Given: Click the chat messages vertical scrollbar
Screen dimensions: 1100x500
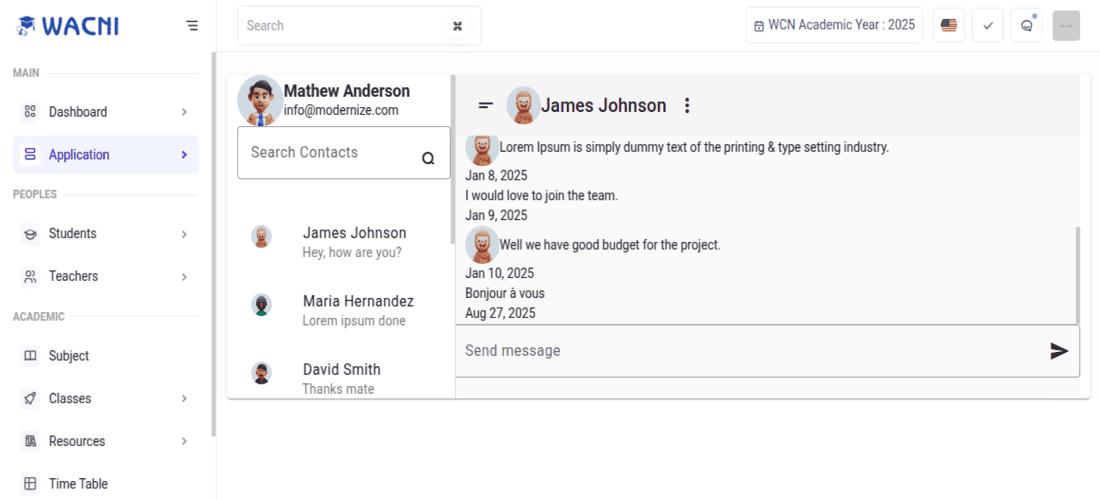Looking at the screenshot, I should pos(1077,275).
